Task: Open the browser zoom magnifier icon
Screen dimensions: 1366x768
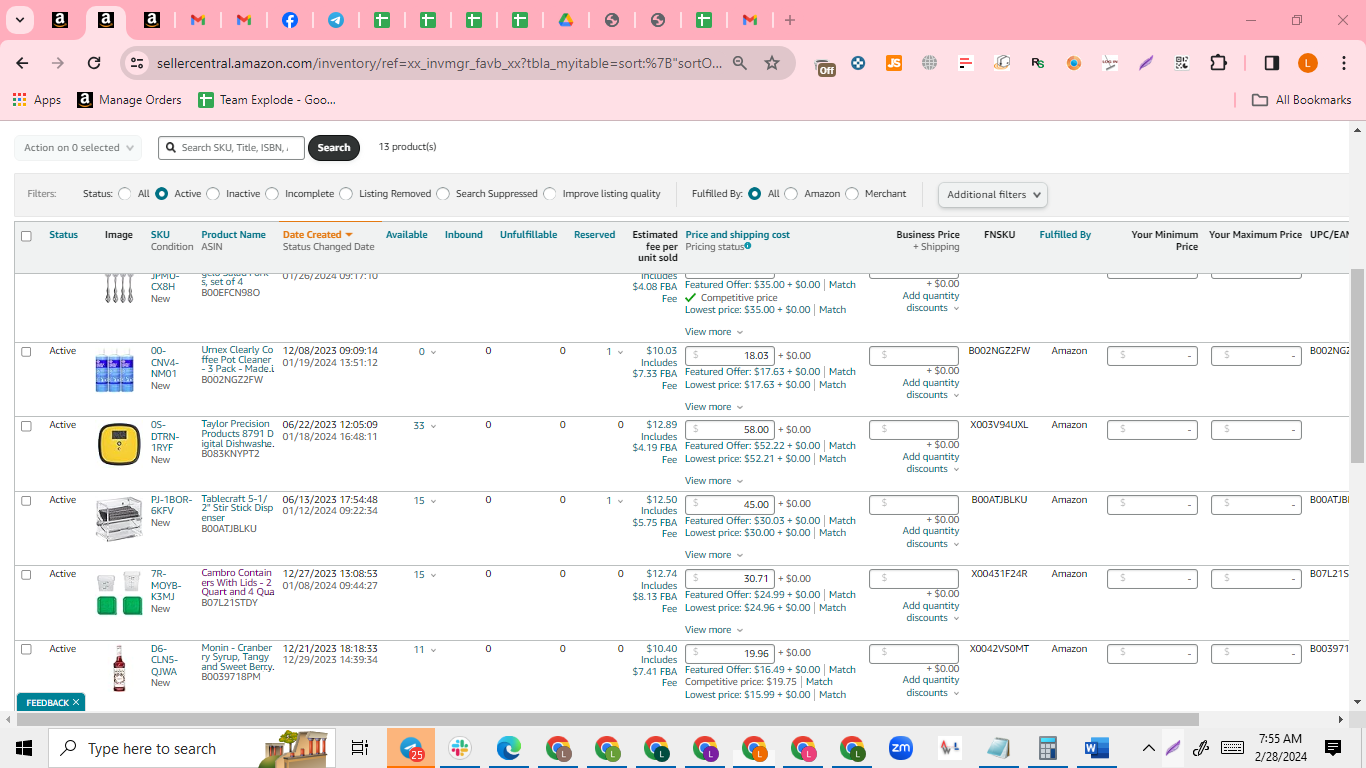Action: point(740,63)
